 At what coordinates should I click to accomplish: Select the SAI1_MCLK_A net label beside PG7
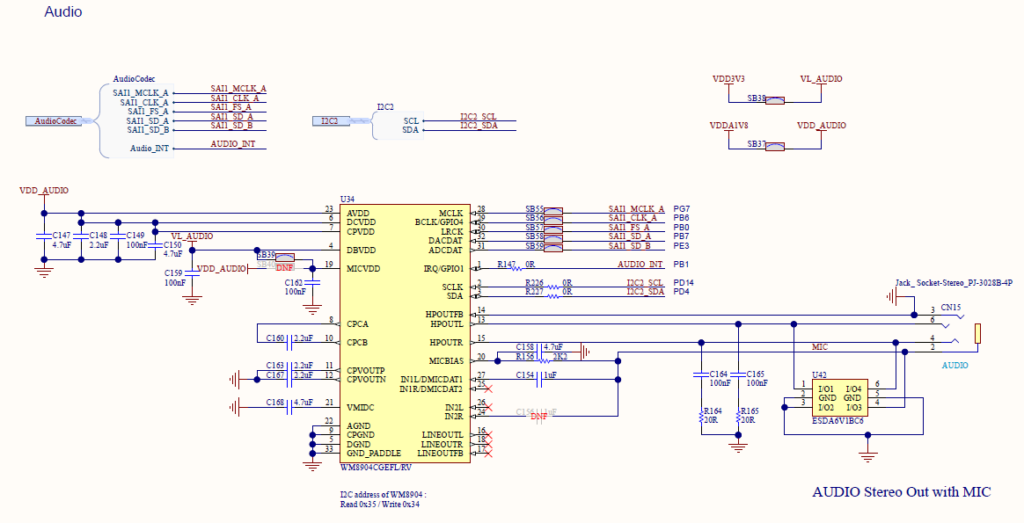[635, 209]
